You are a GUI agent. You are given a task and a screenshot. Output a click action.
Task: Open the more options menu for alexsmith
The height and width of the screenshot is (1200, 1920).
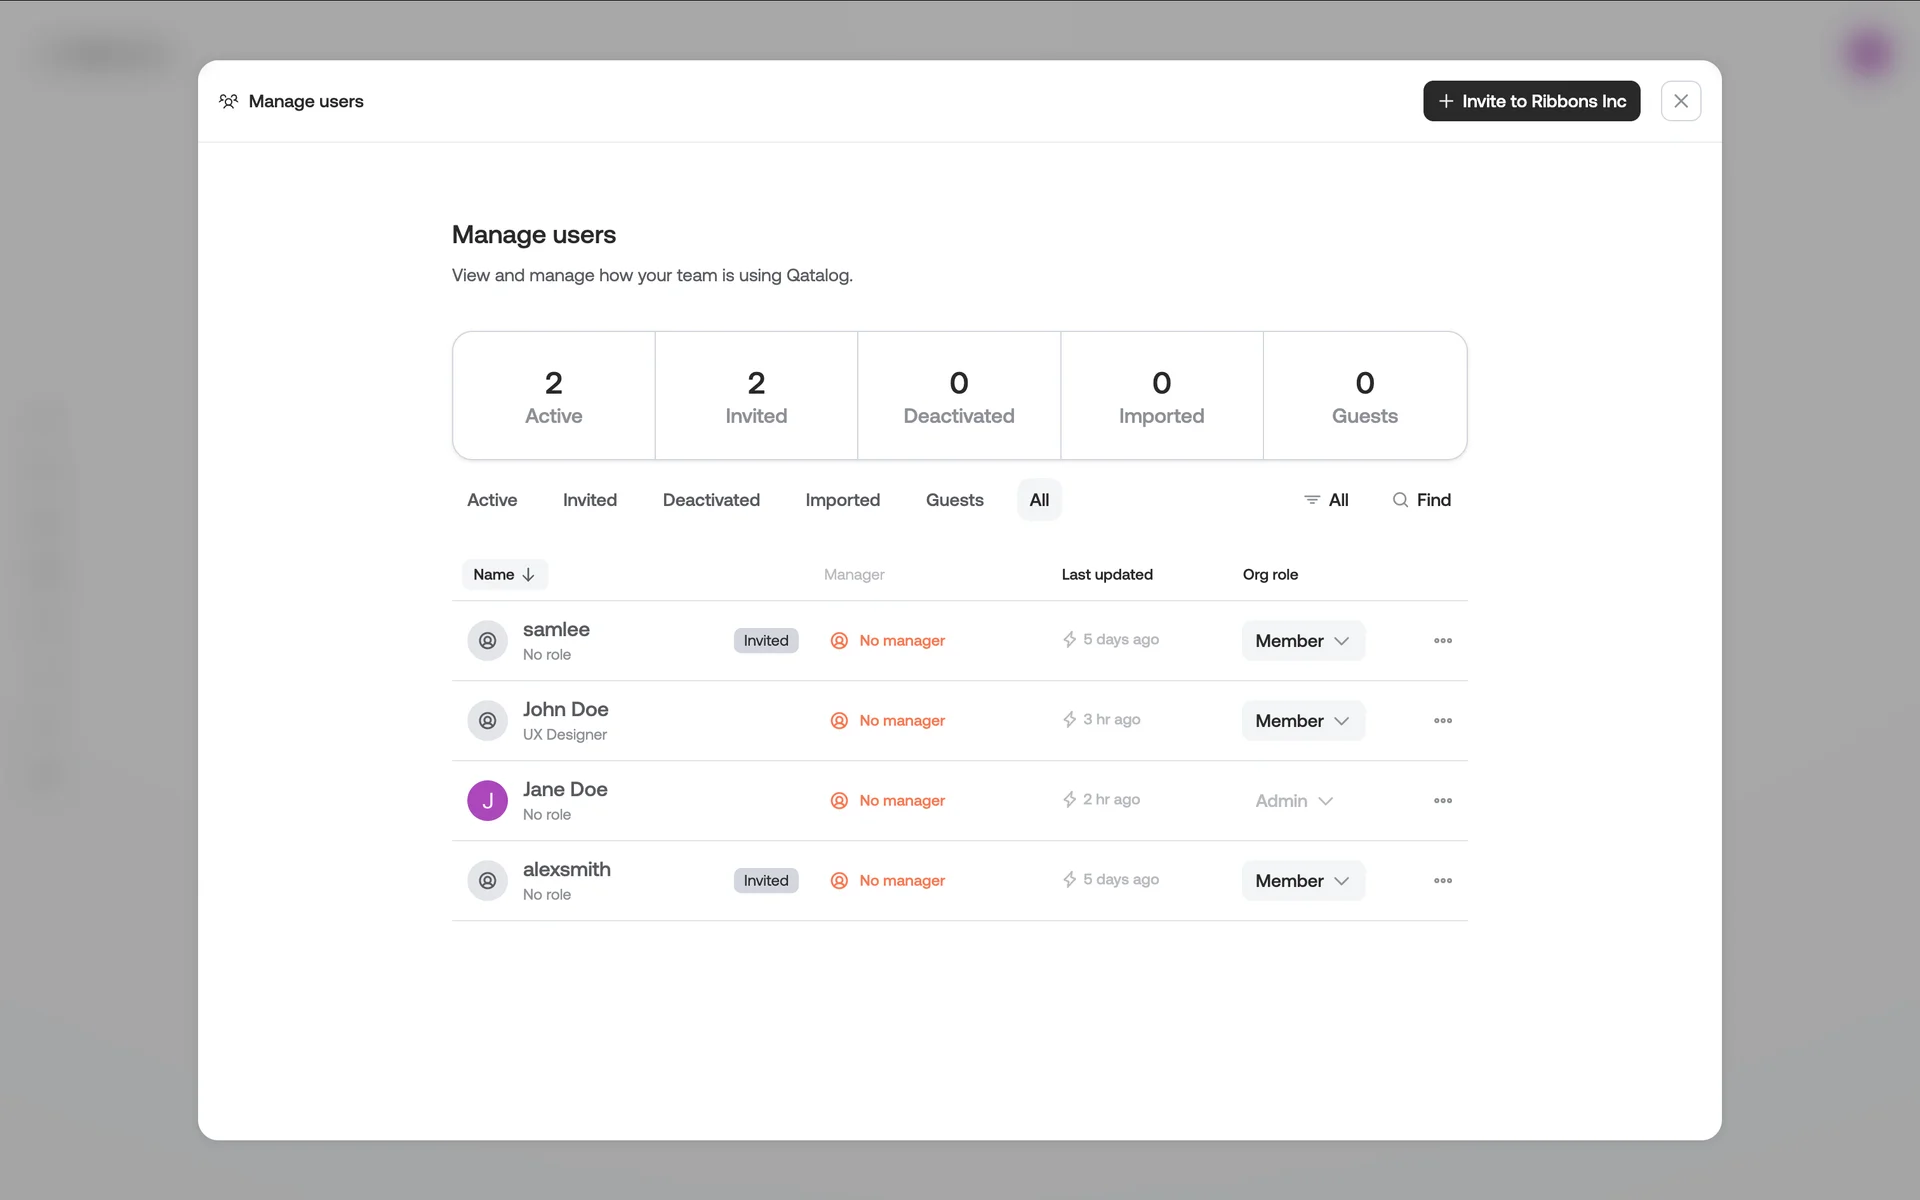[x=1442, y=881]
